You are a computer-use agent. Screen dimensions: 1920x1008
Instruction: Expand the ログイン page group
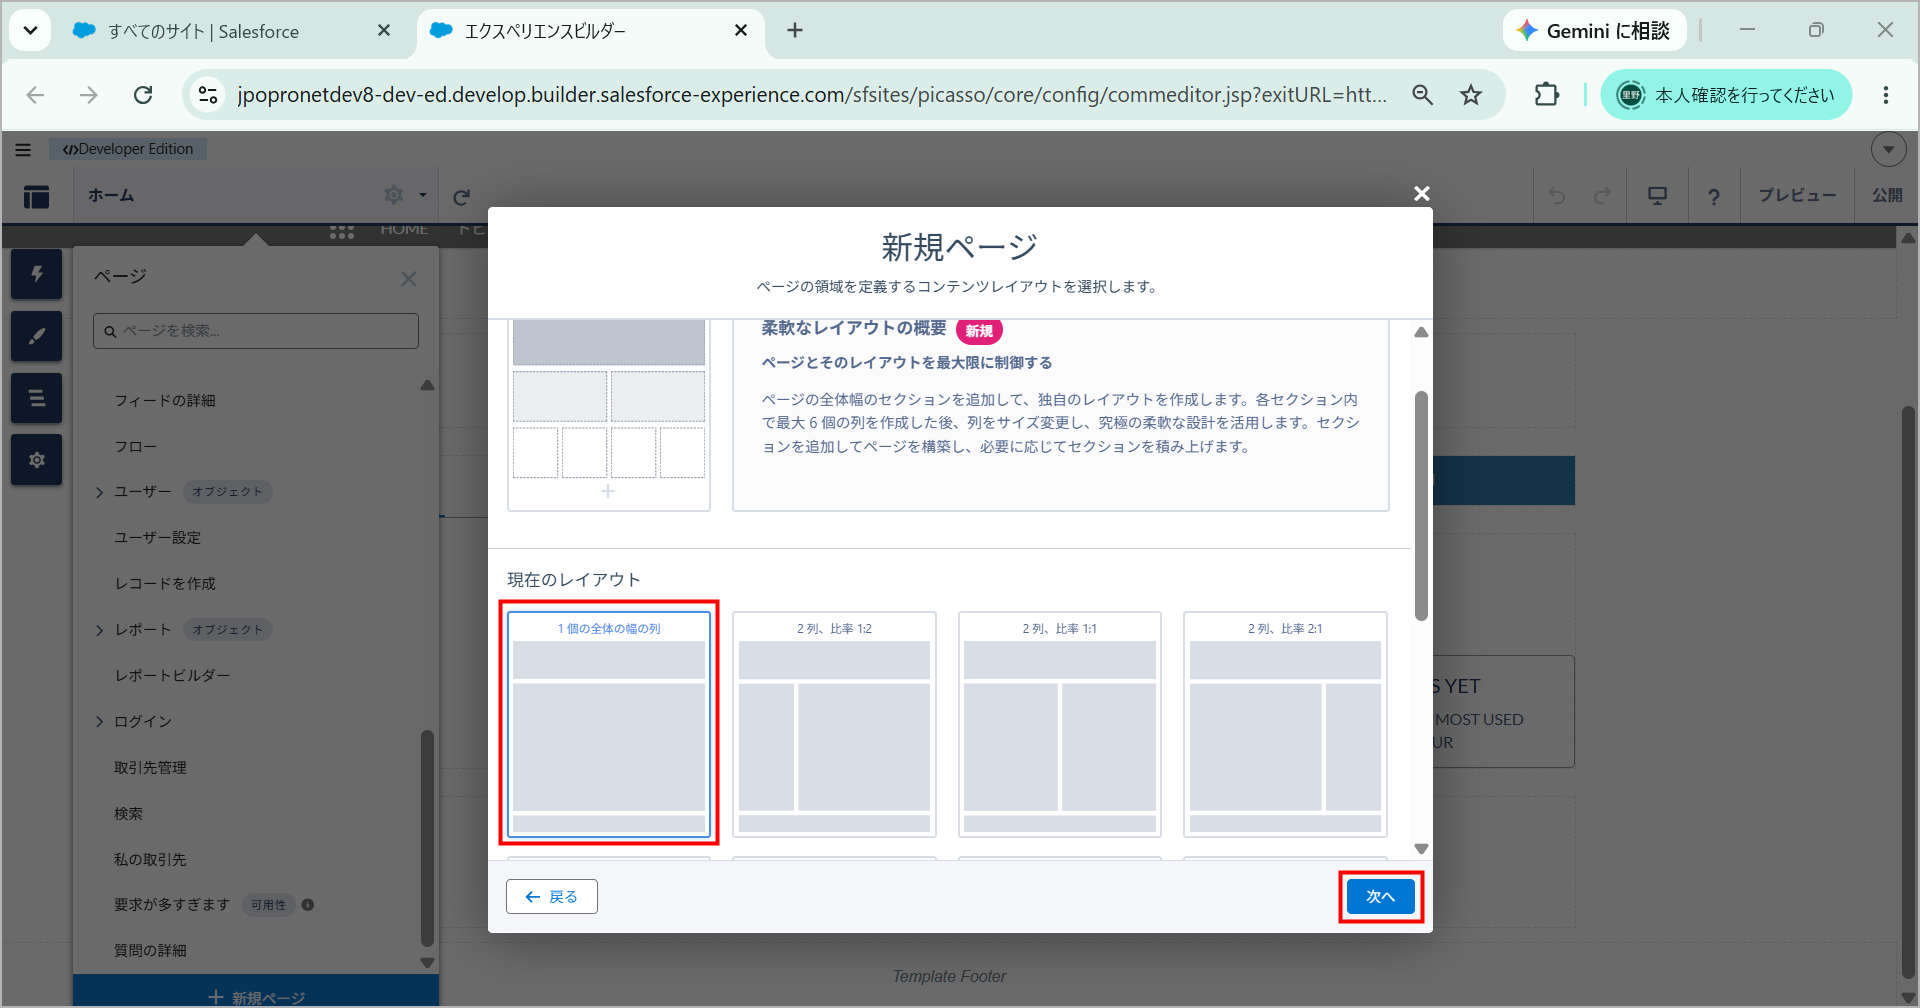(x=100, y=722)
